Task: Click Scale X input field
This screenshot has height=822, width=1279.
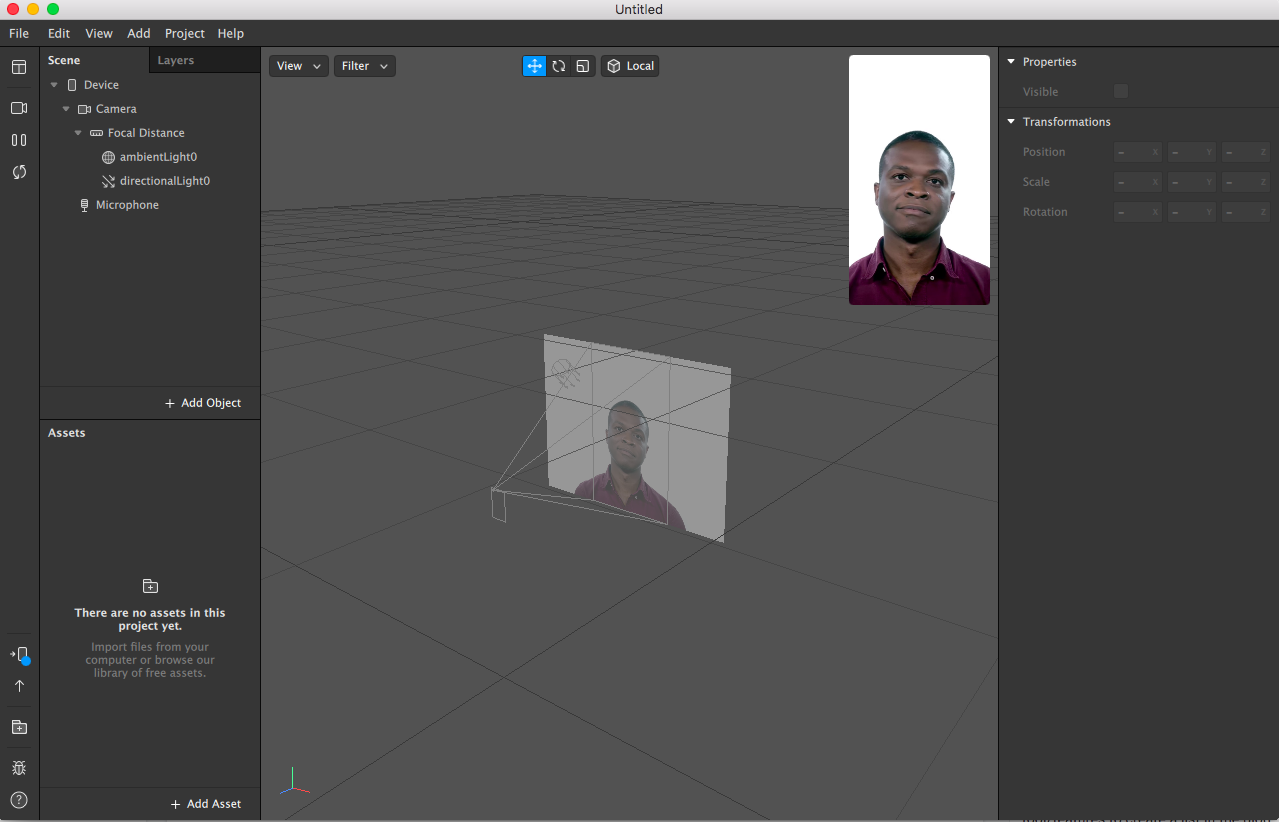Action: click(x=1138, y=182)
